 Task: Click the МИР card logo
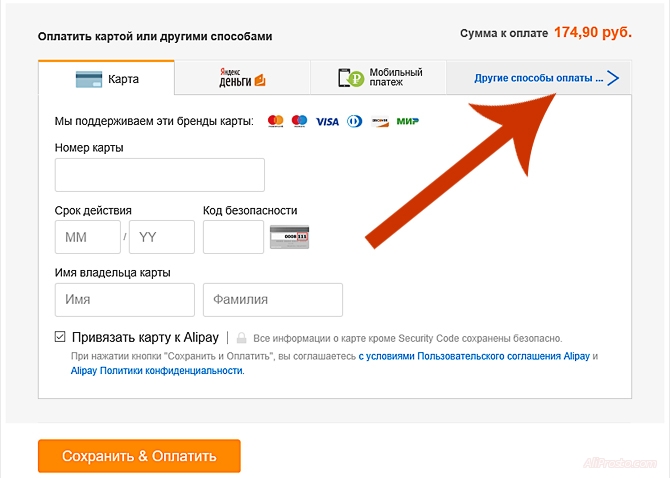(x=408, y=121)
